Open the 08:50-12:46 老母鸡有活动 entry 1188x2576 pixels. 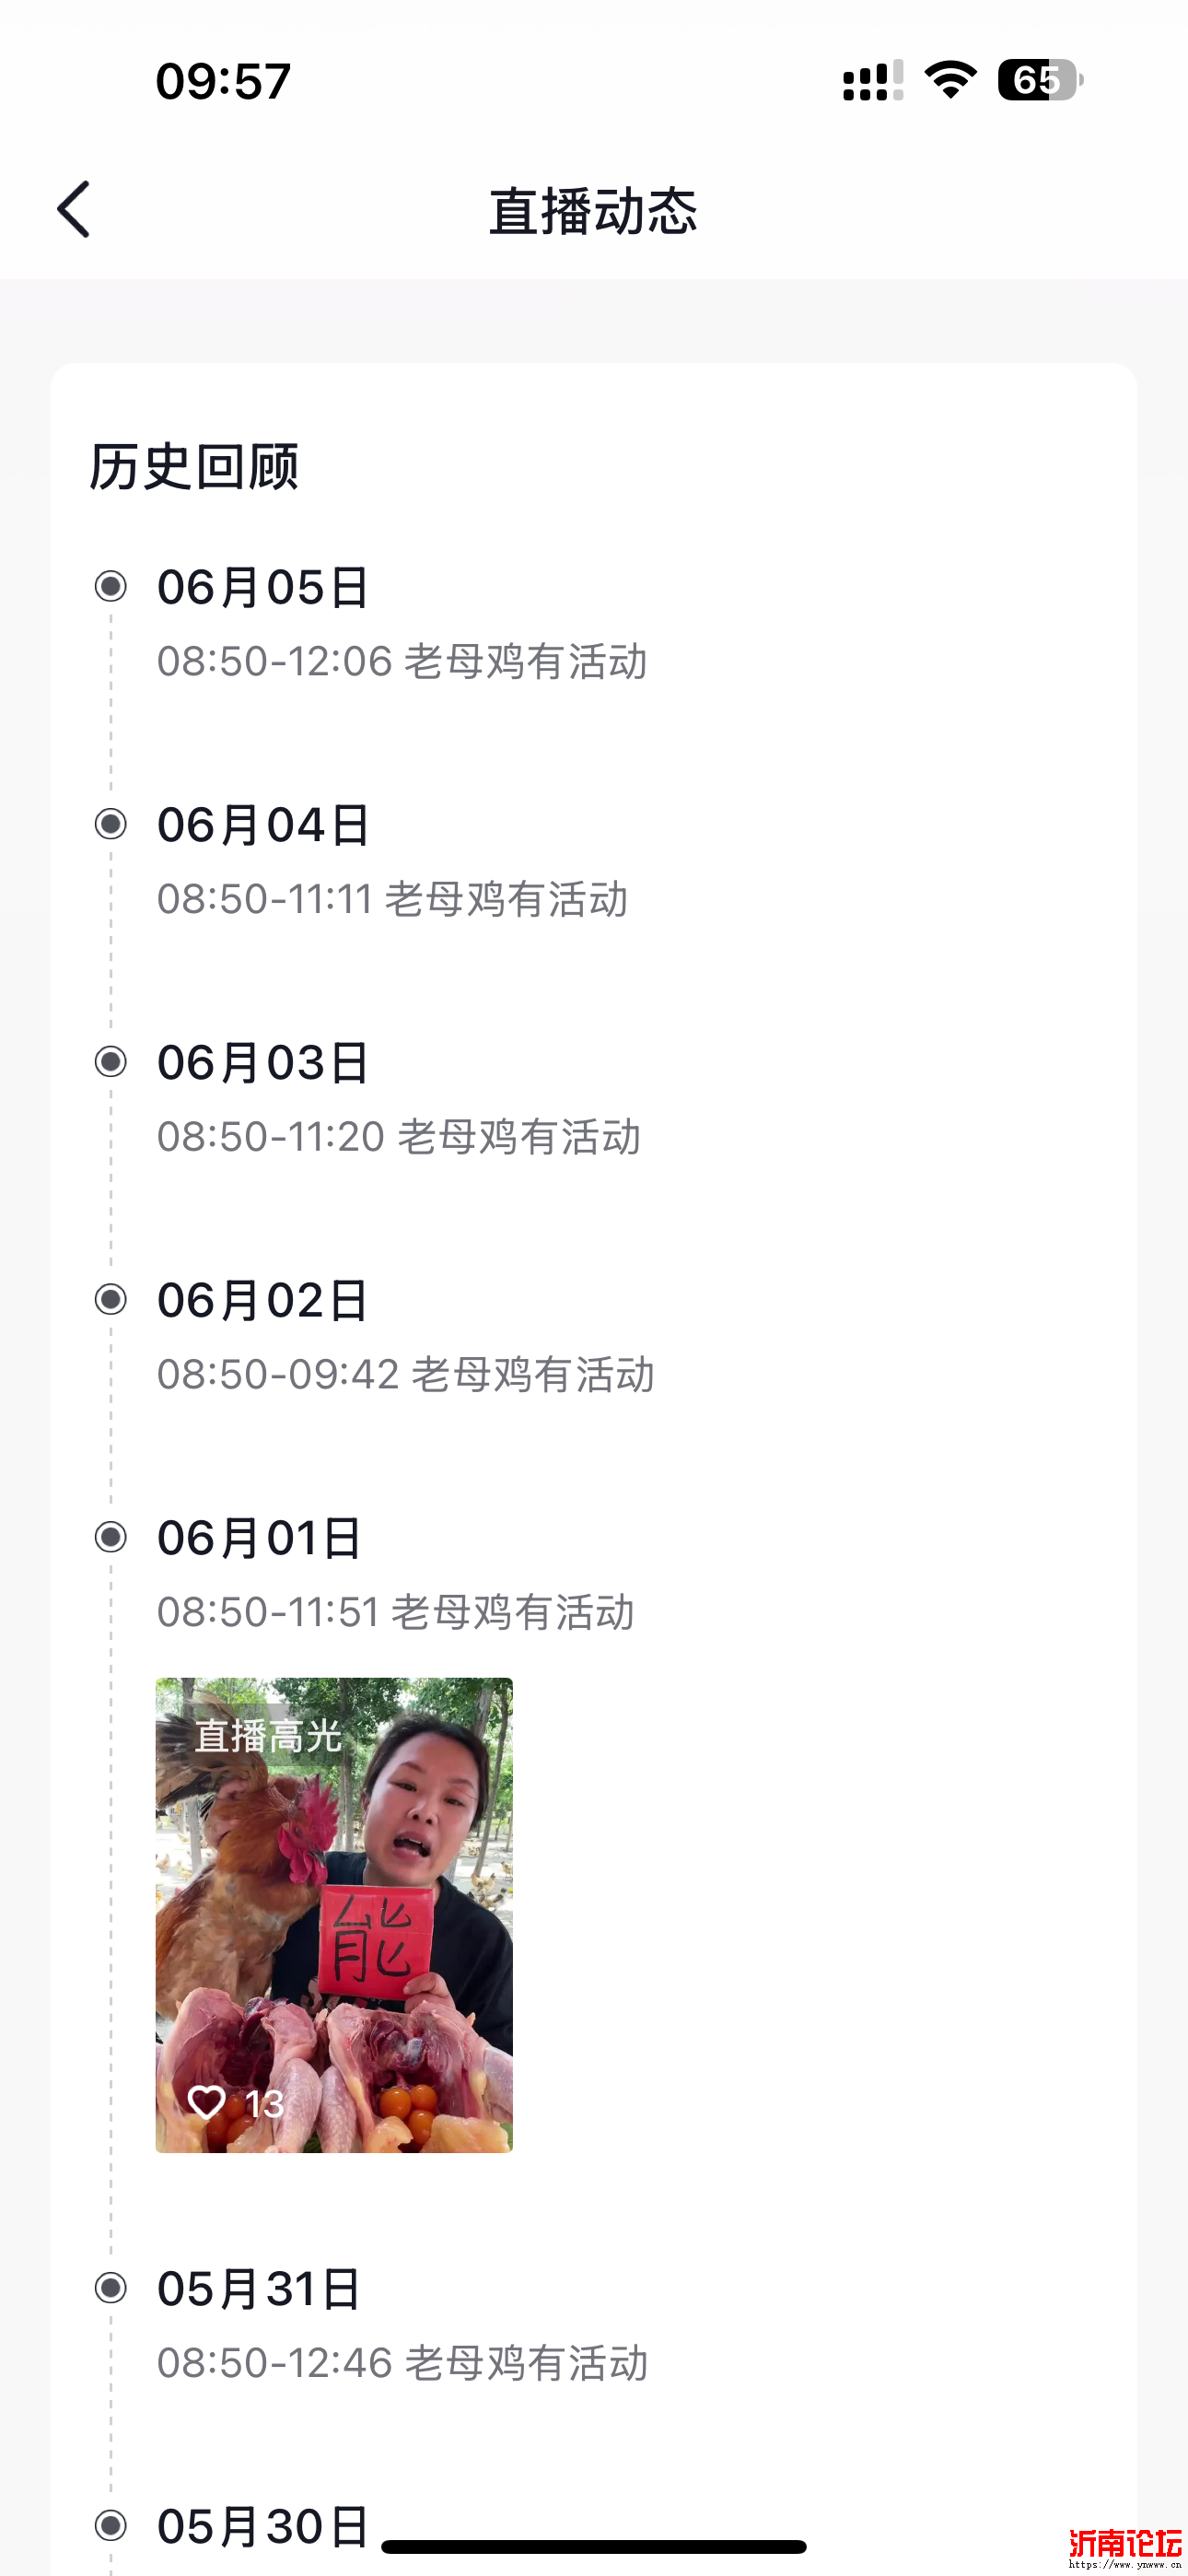click(x=403, y=2364)
